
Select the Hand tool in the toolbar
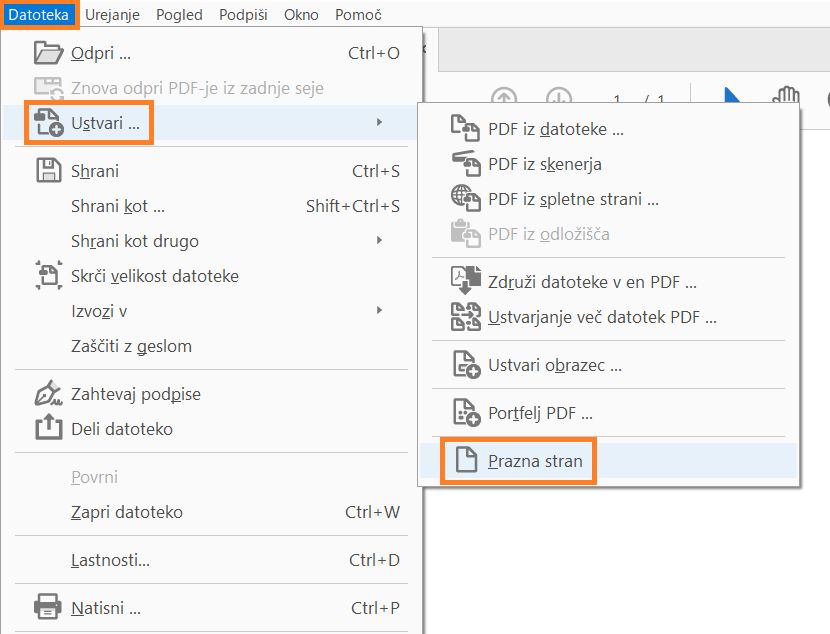786,96
